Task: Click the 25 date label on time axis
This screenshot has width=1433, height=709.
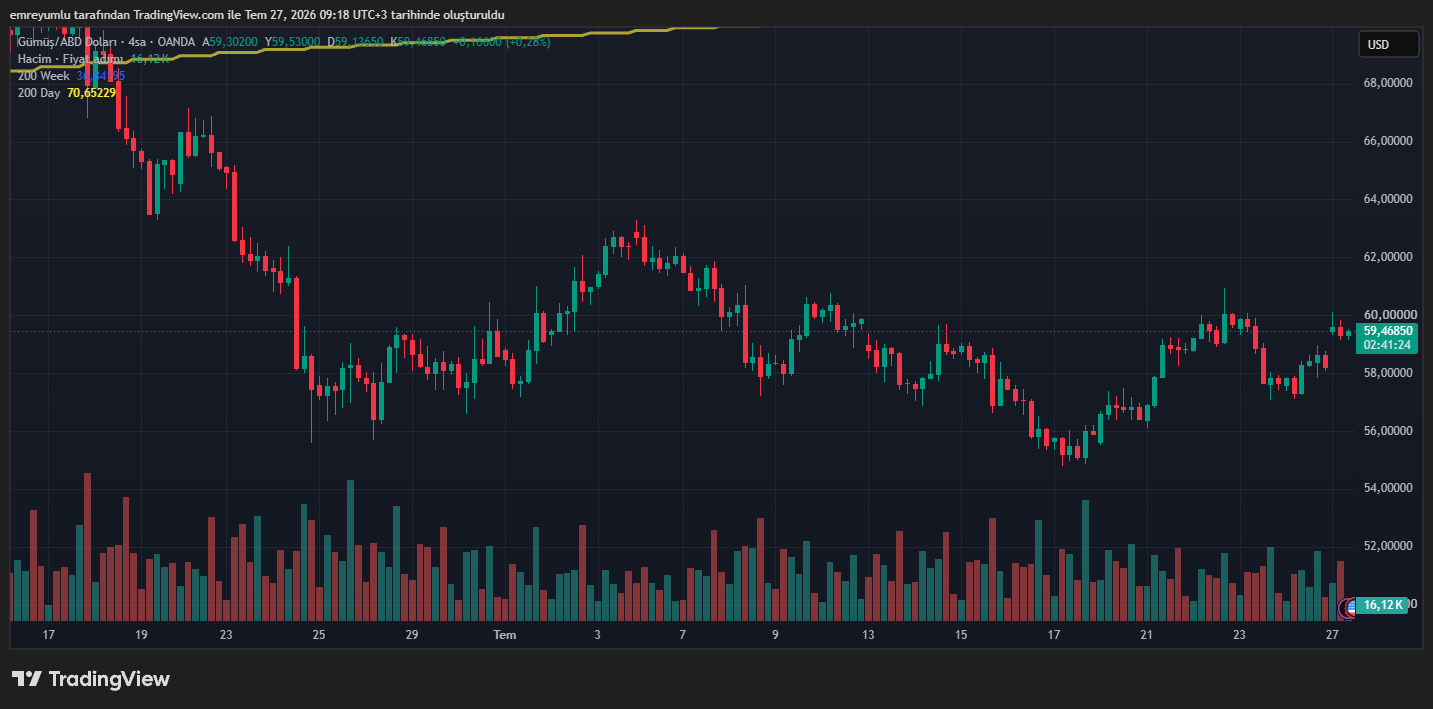Action: pos(319,635)
